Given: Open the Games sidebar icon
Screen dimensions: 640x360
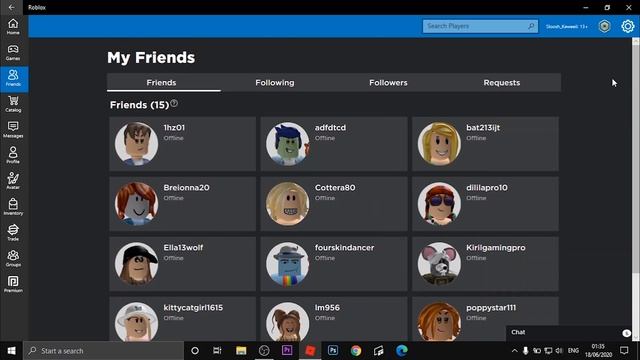Looking at the screenshot, I should point(13,53).
